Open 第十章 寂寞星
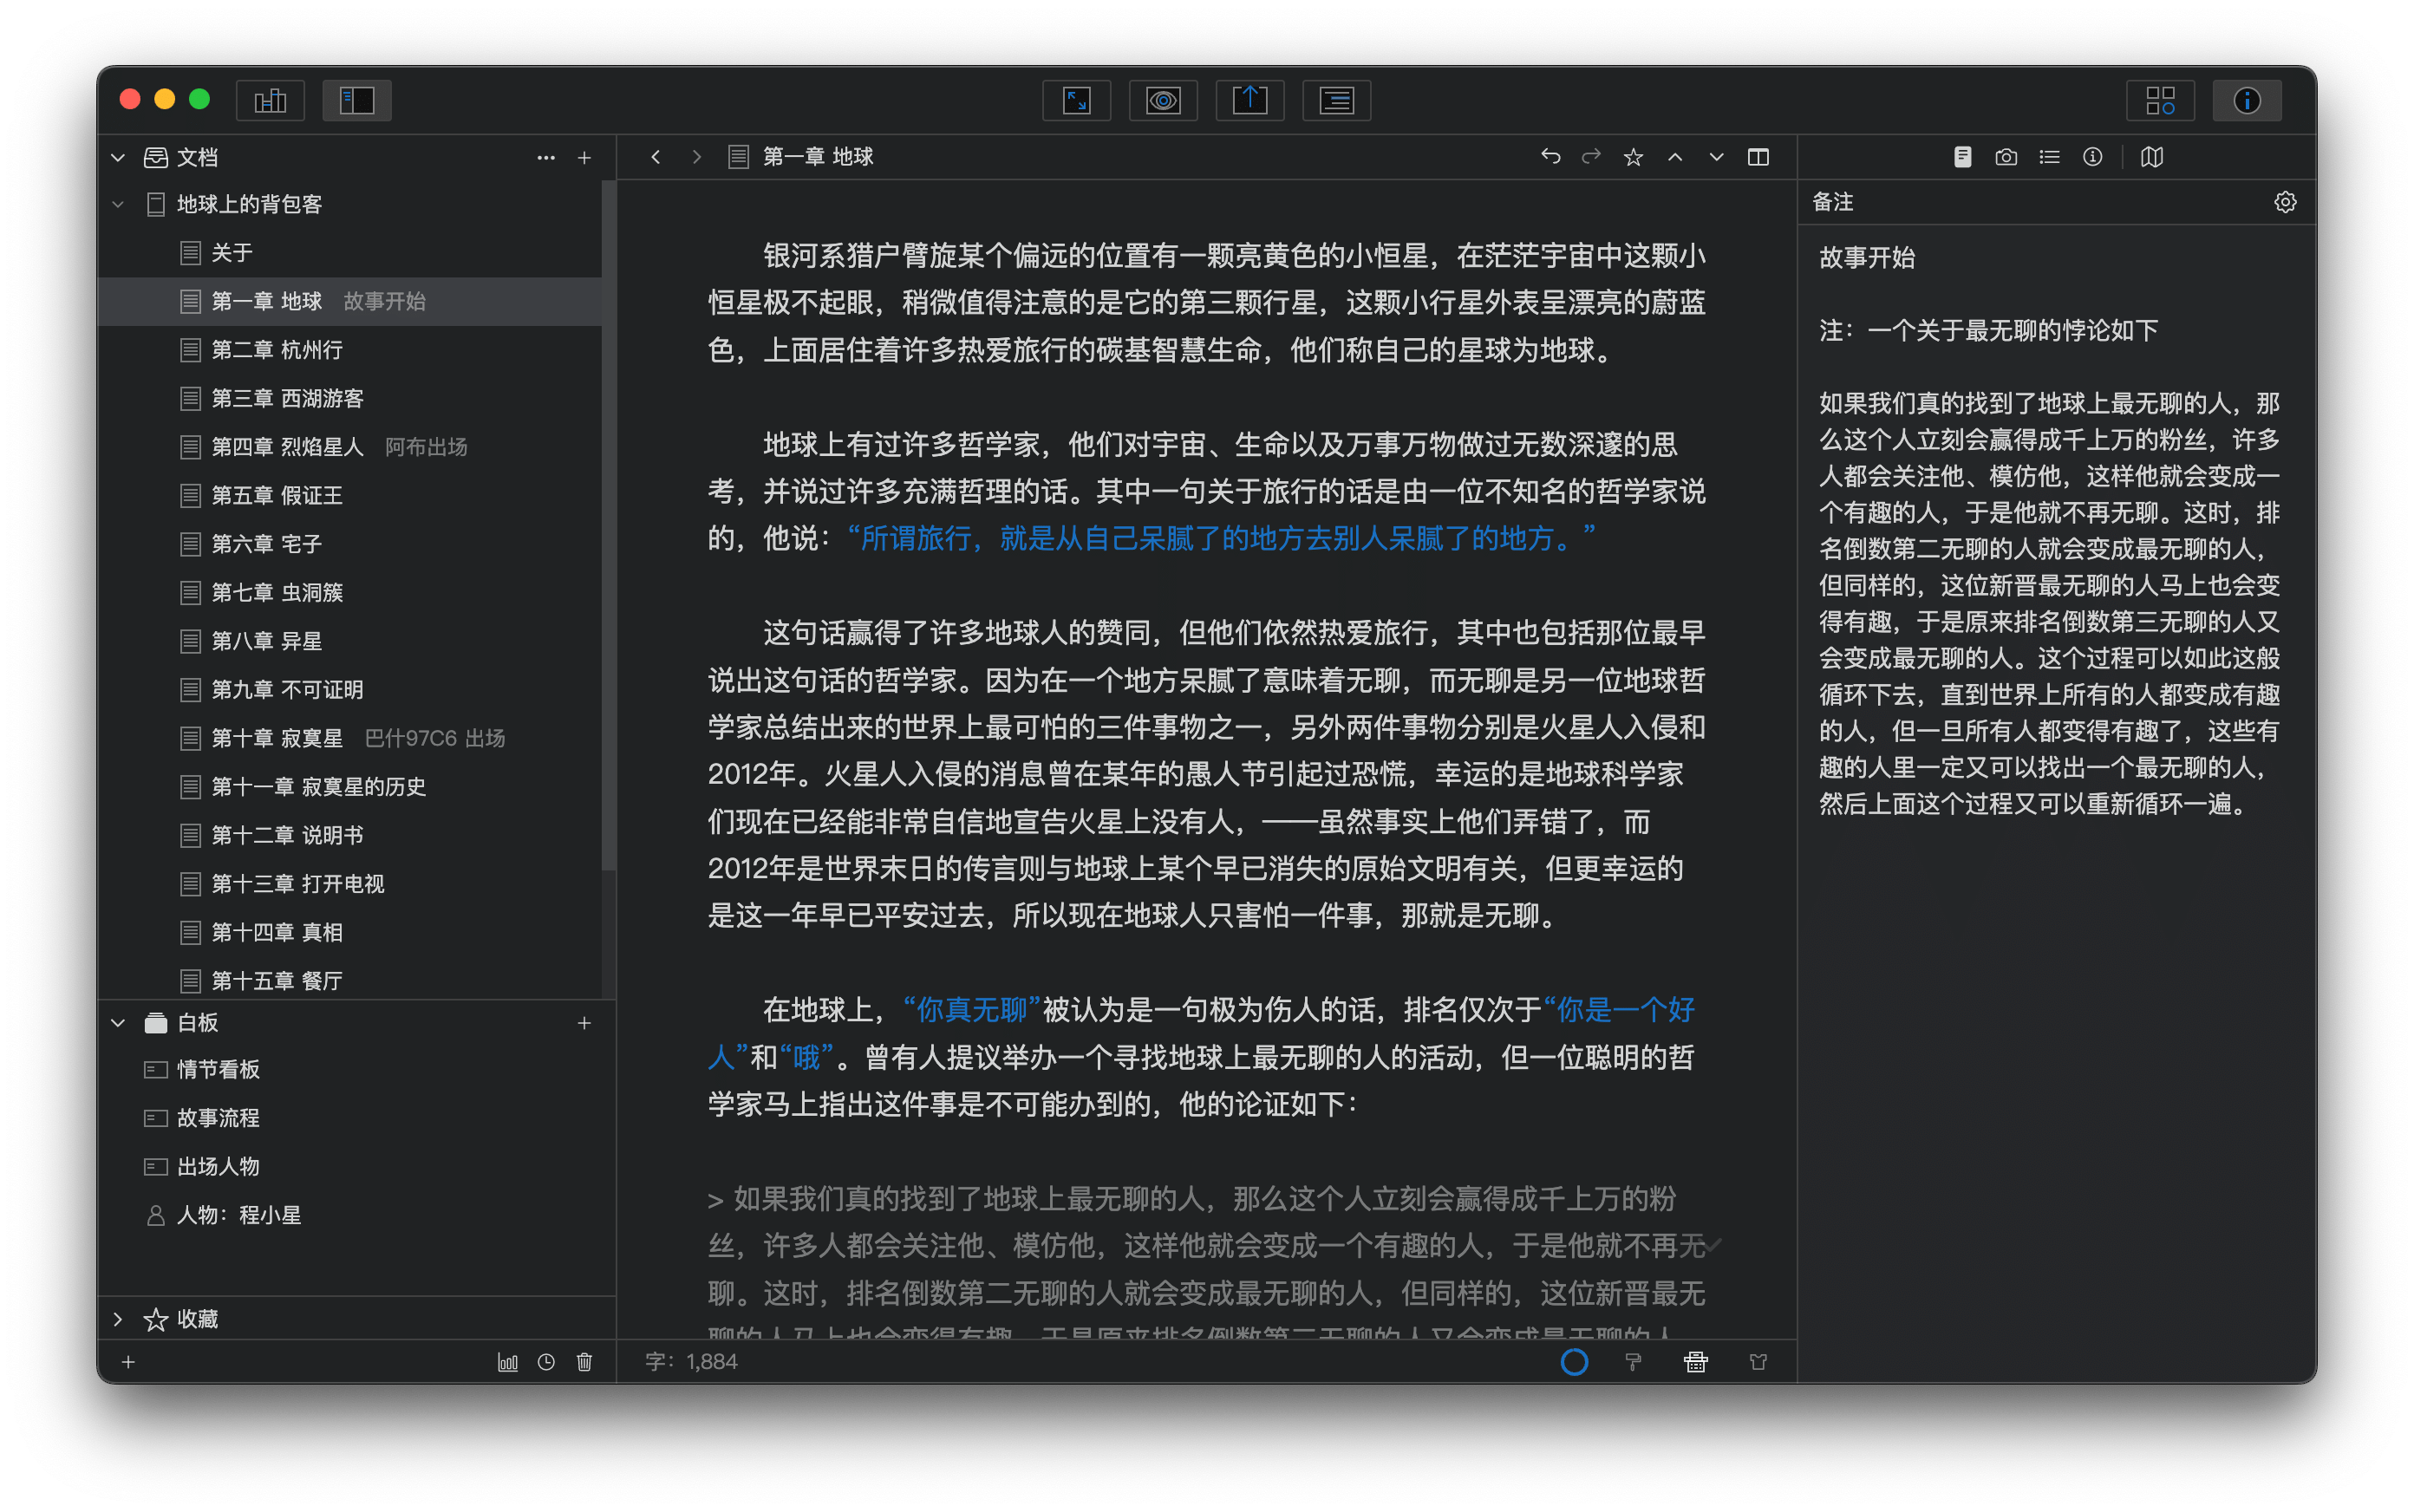Screen dimensions: 2414x1512 tap(350, 738)
